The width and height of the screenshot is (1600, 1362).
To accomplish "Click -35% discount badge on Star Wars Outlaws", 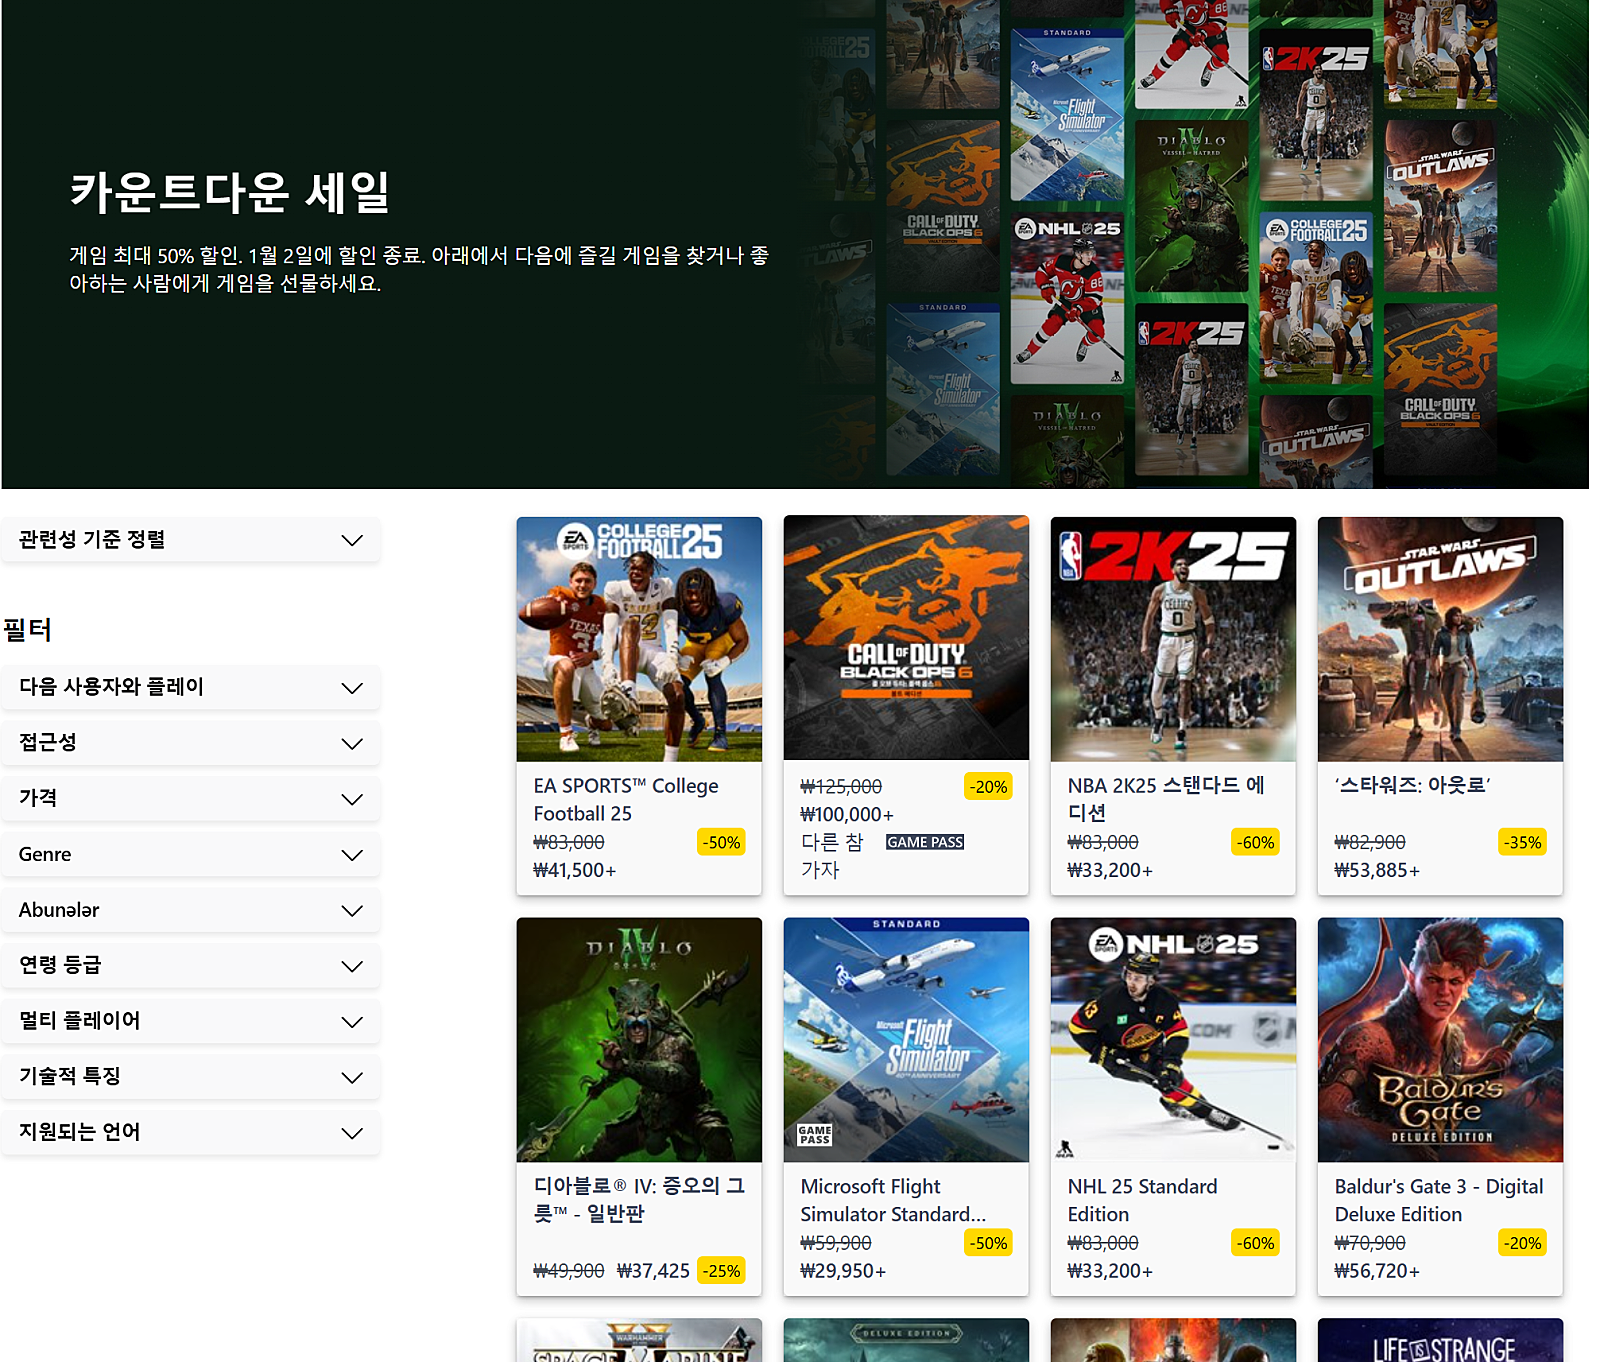I will click(1522, 842).
